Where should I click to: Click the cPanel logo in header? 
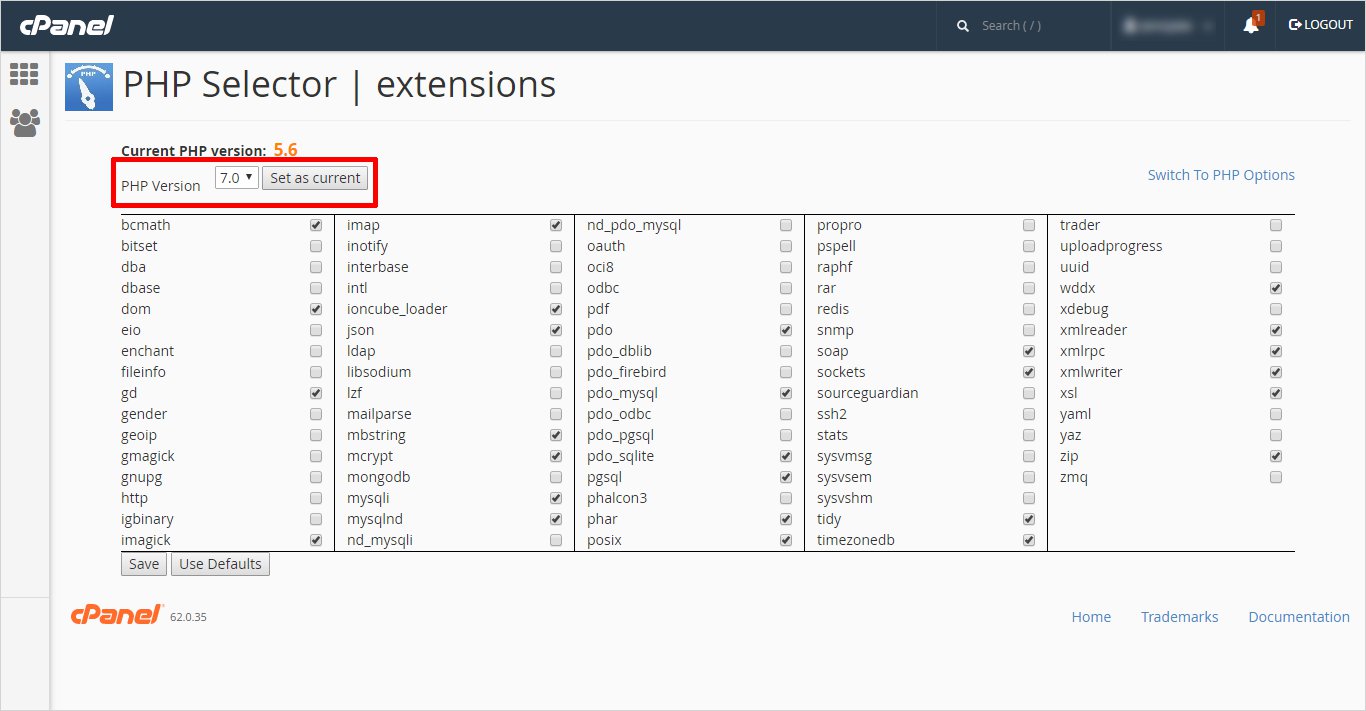point(67,25)
